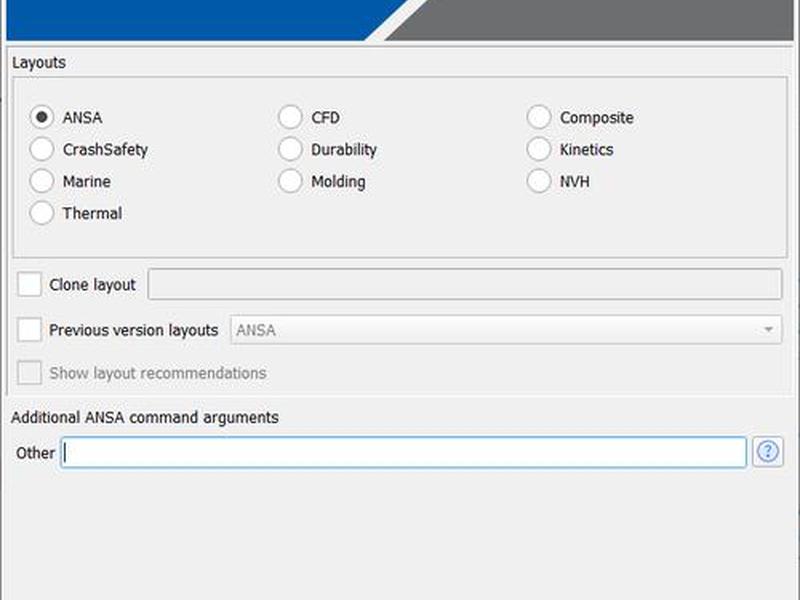Click the Layouts group label

(39, 62)
